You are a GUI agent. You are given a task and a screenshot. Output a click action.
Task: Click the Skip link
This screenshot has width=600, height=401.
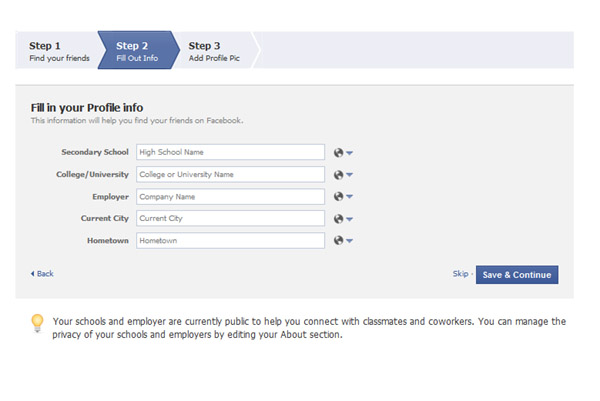460,274
